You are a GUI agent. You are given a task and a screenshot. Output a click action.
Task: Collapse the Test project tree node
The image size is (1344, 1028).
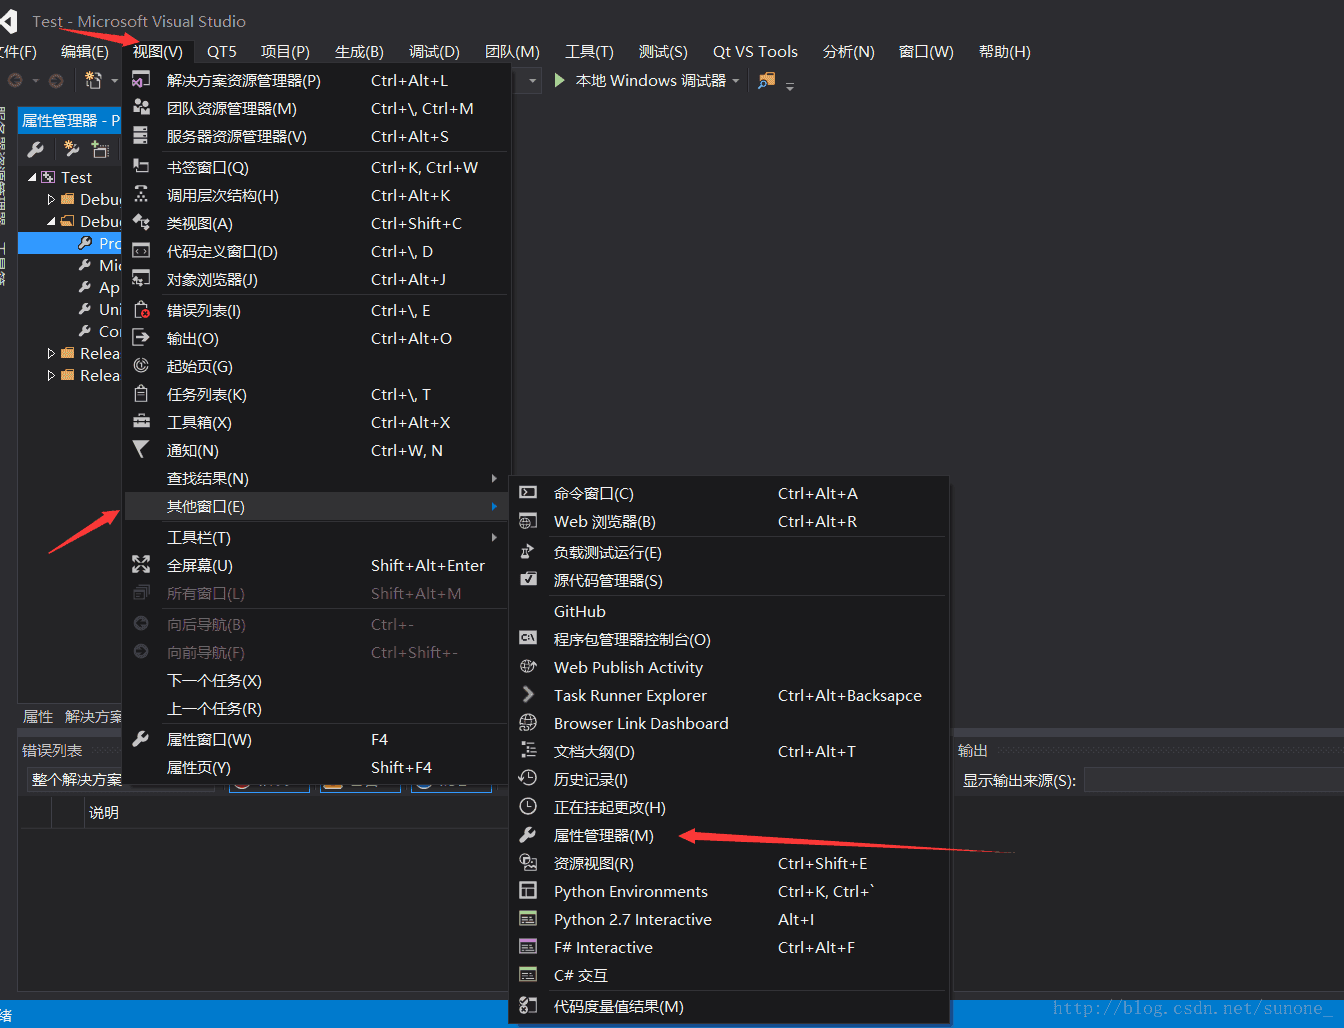point(33,177)
